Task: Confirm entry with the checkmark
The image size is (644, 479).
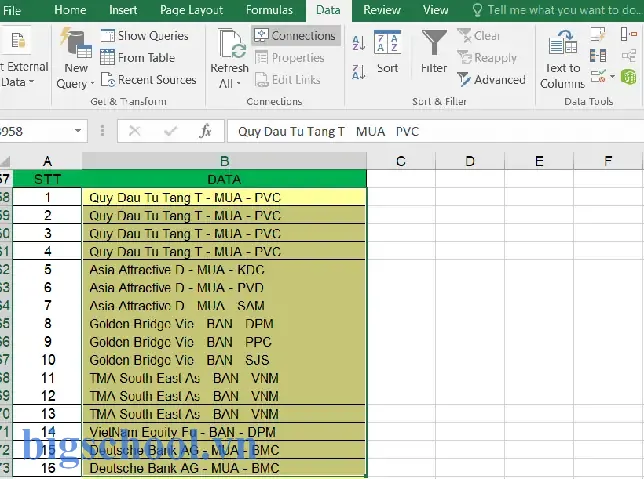Action: point(170,131)
